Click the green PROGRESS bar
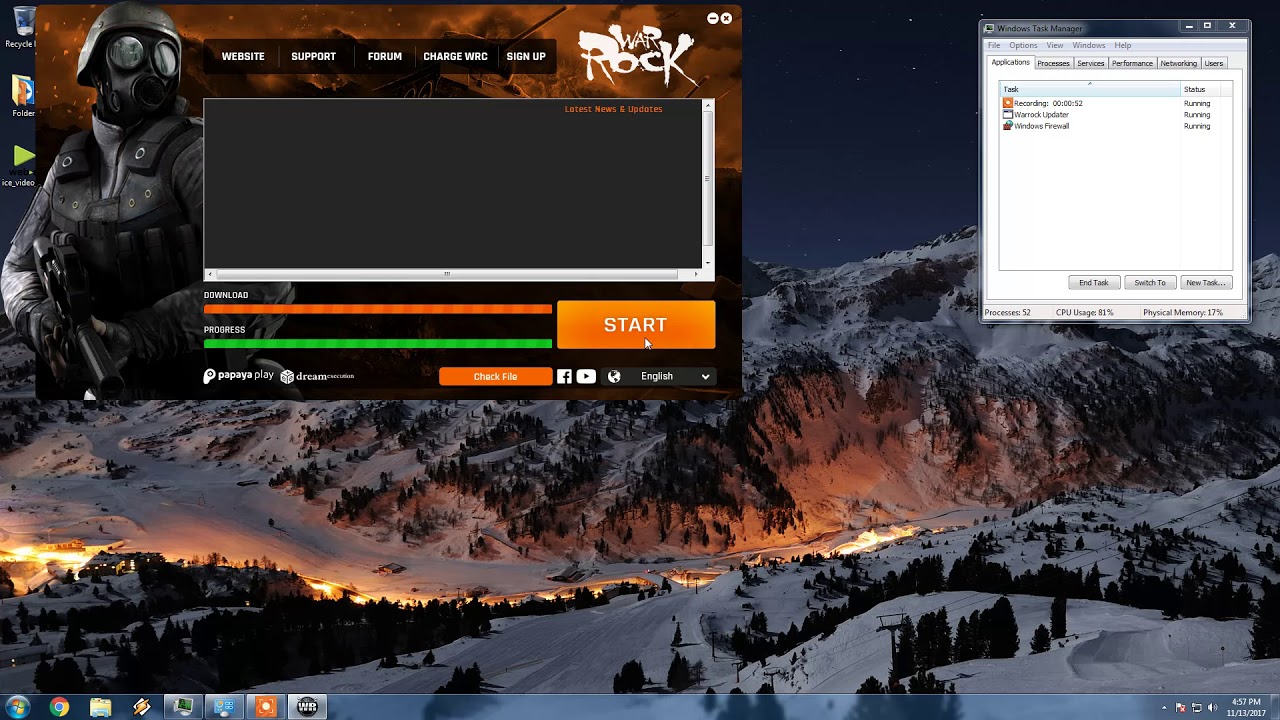This screenshot has height=720, width=1280. (378, 344)
